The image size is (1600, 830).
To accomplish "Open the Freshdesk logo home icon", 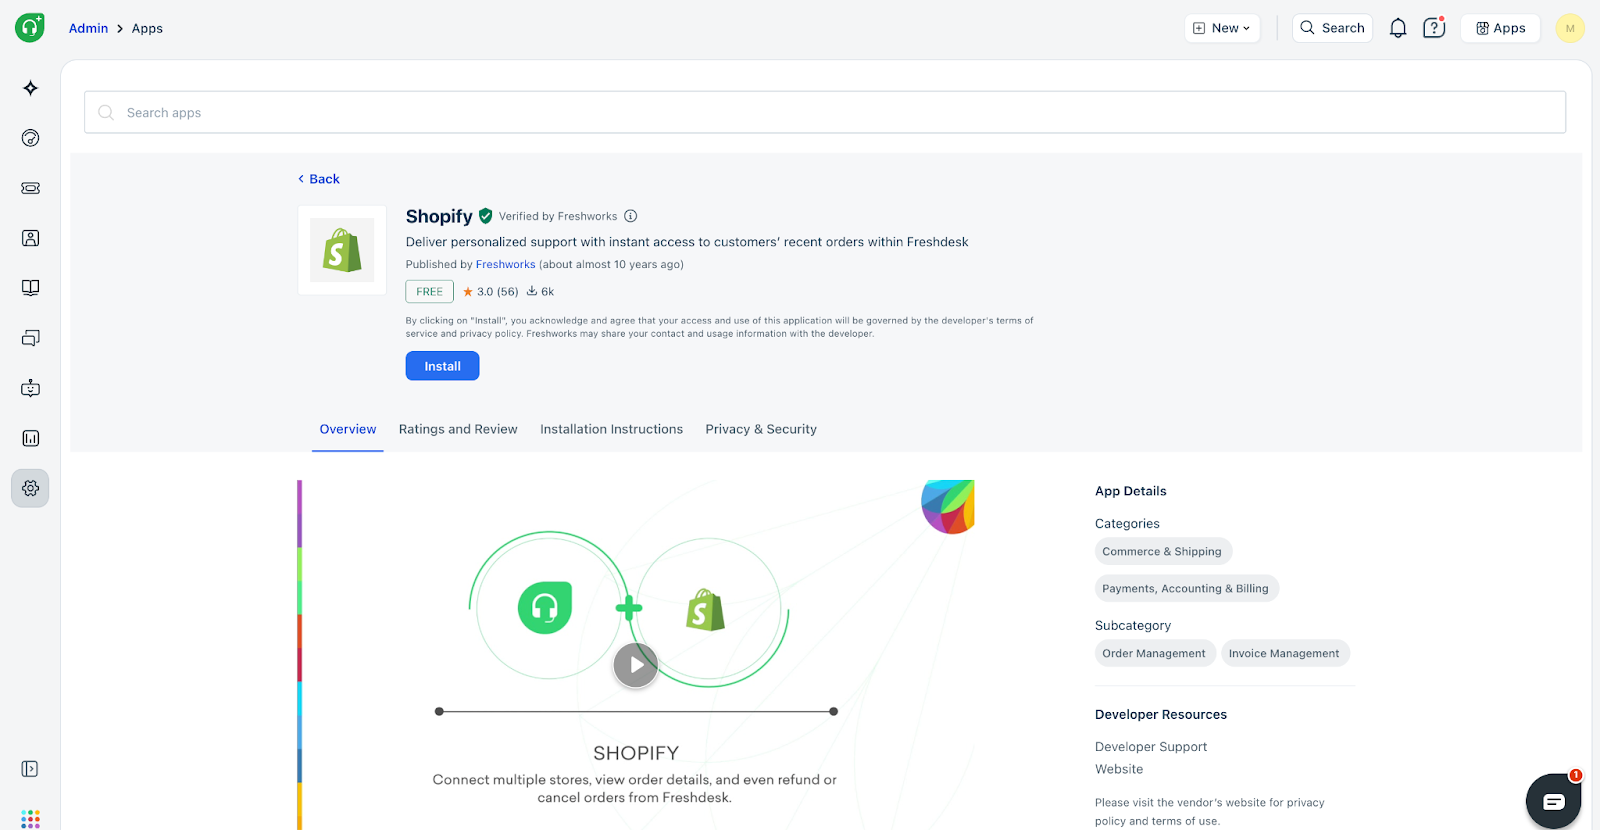I will (x=30, y=28).
